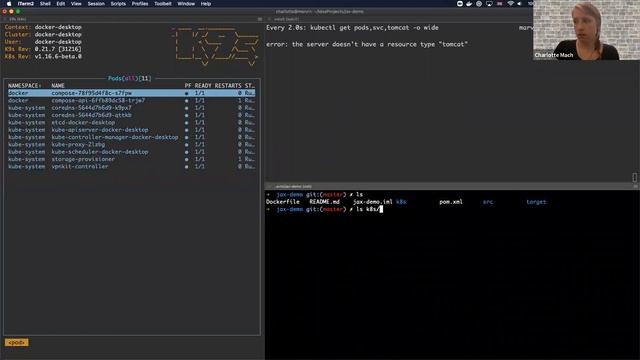Open the iTerm2 application menu
Image resolution: width=640 pixels, height=360 pixels.
[x=26, y=4]
